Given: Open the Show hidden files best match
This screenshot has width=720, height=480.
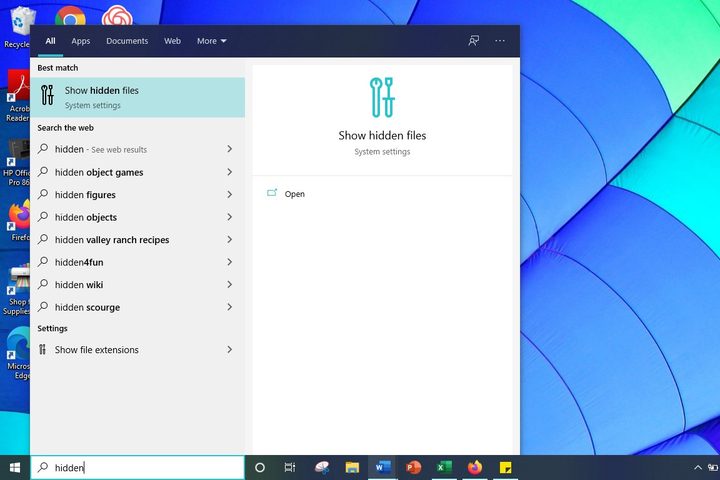Looking at the screenshot, I should pyautogui.click(x=137, y=97).
